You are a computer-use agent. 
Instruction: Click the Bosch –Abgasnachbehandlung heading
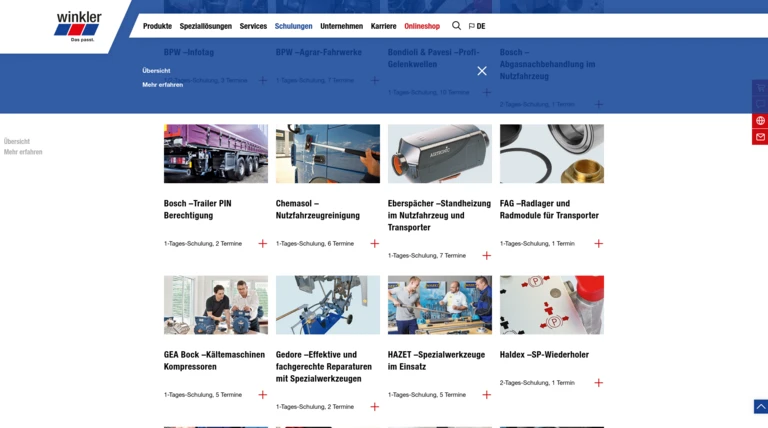[x=547, y=64]
